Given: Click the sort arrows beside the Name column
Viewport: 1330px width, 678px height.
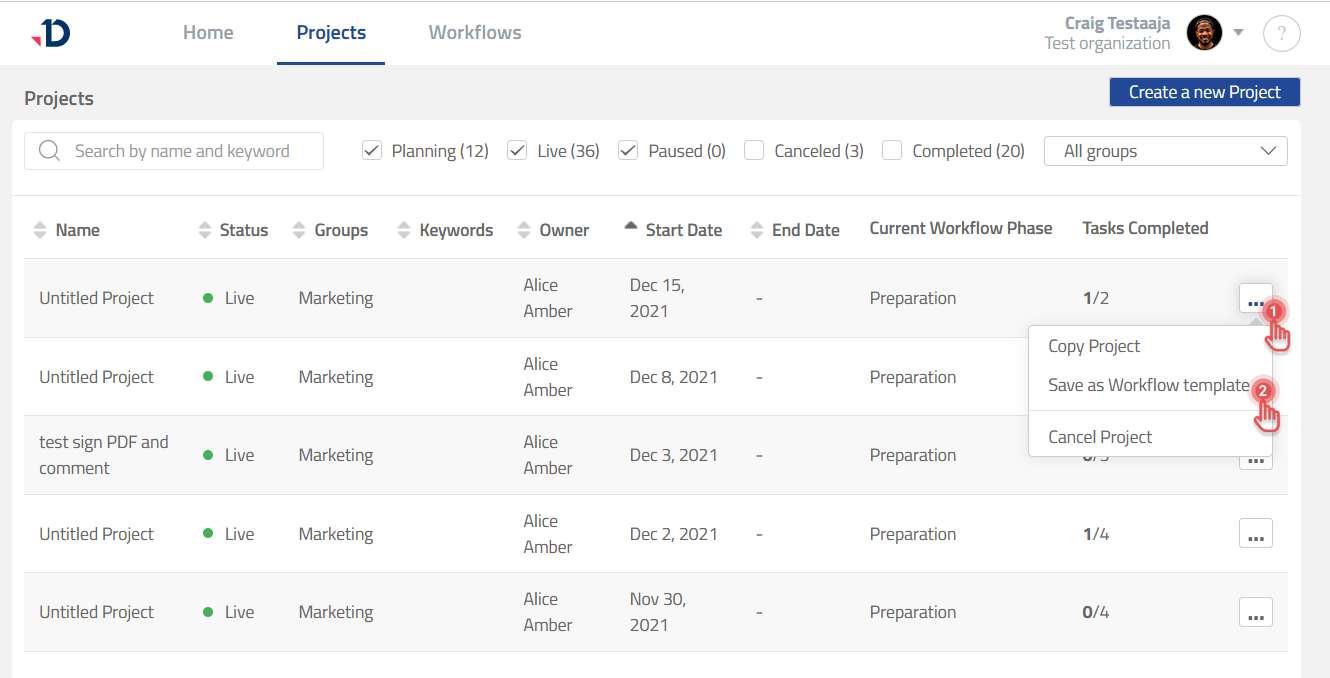Looking at the screenshot, I should (39, 229).
